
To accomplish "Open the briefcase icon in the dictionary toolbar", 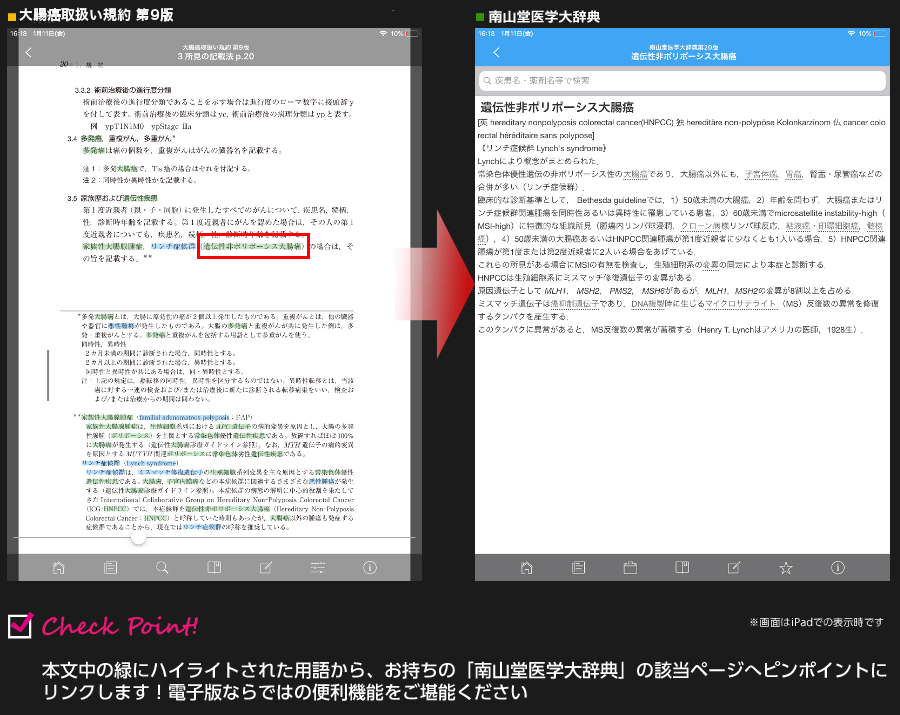I will (x=631, y=566).
